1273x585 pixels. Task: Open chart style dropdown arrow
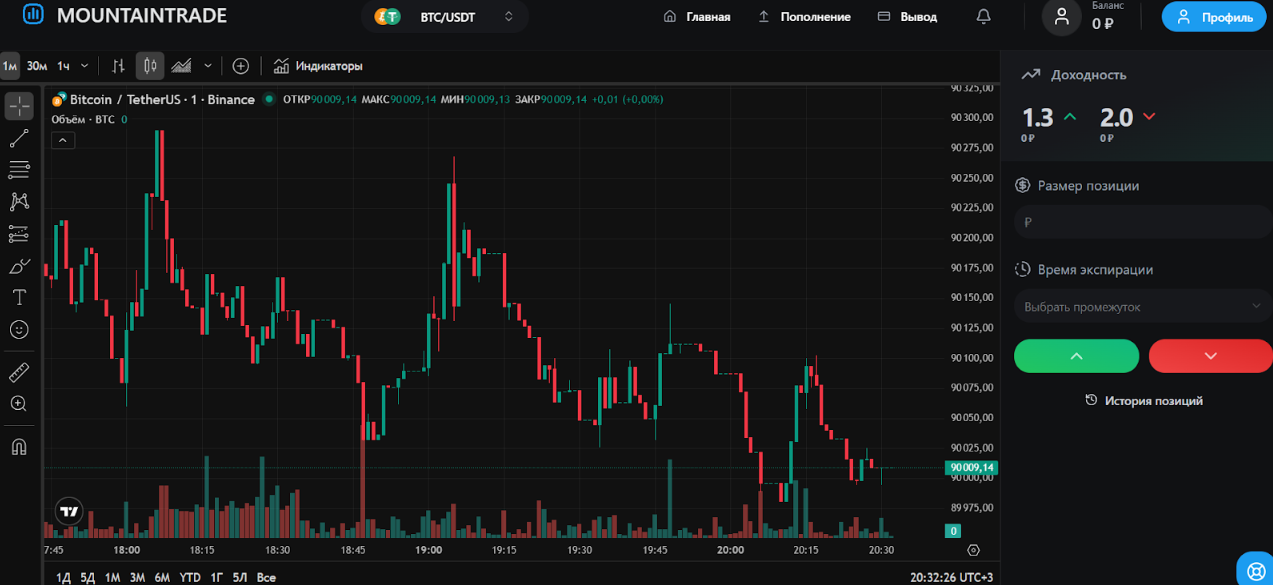pos(208,66)
